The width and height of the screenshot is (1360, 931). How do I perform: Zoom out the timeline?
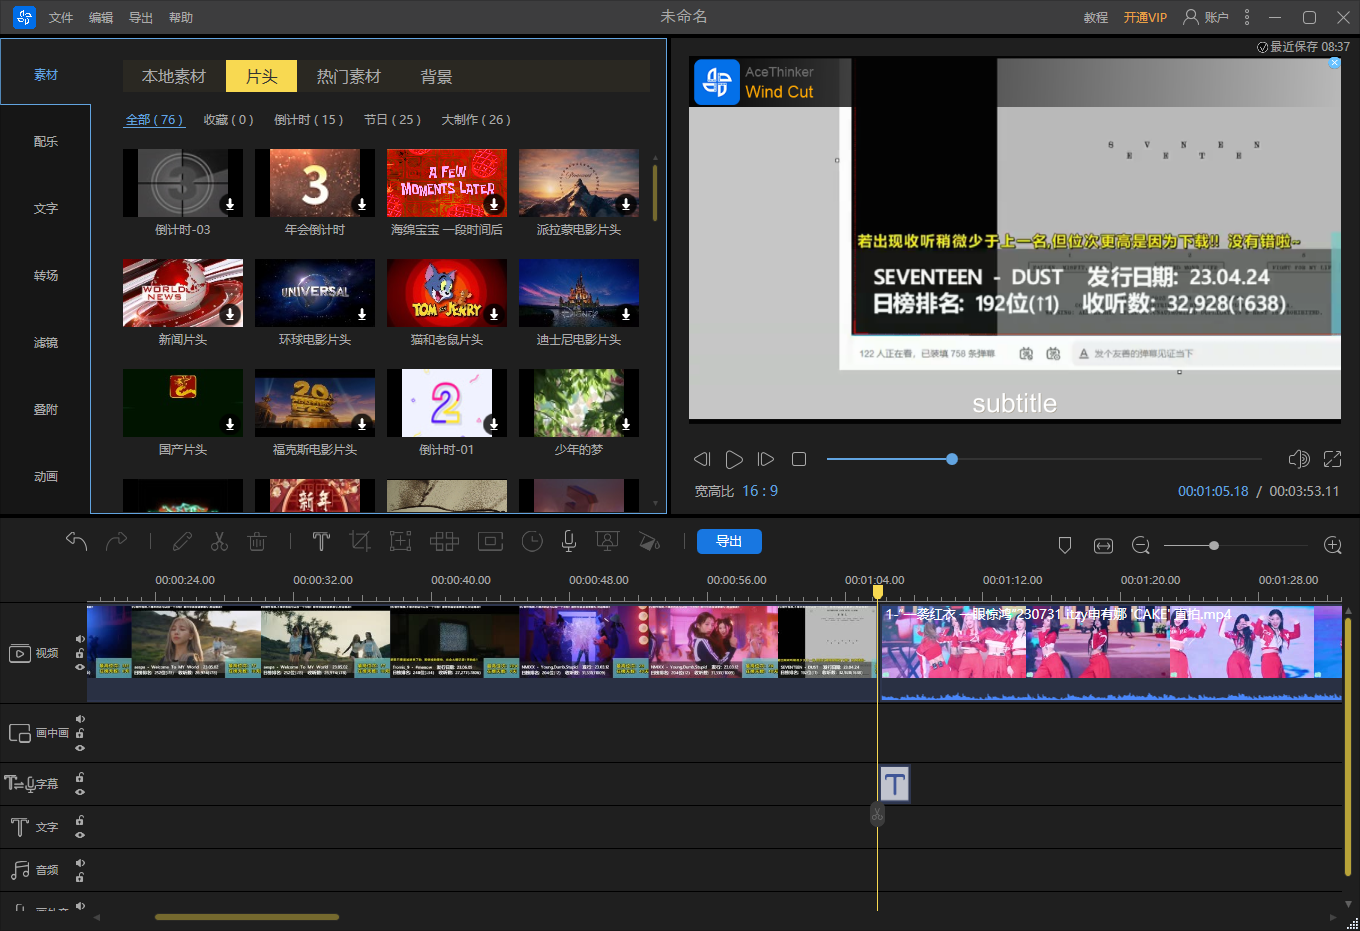pos(1141,545)
